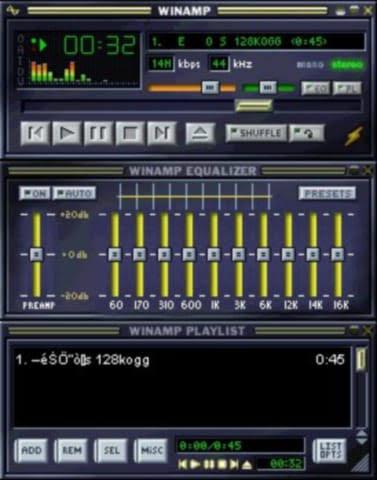Open the LIST OPTS menu
377x480 pixels.
point(330,450)
